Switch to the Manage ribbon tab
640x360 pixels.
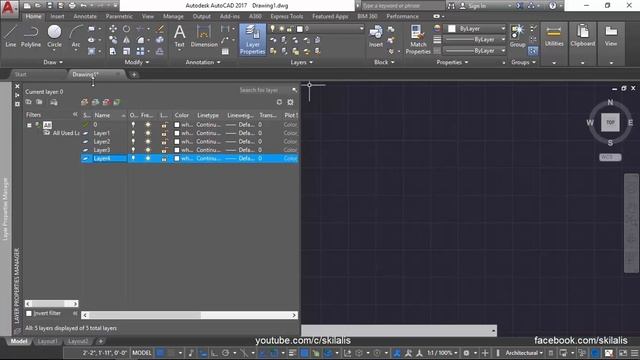point(173,16)
